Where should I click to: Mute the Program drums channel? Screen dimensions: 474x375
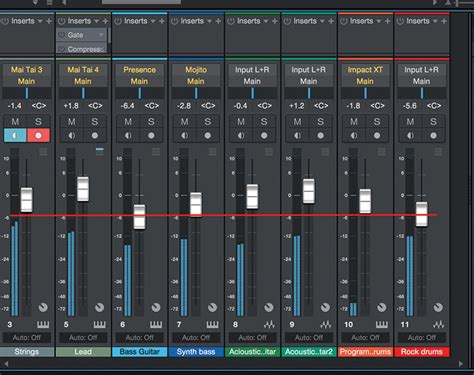(x=354, y=122)
